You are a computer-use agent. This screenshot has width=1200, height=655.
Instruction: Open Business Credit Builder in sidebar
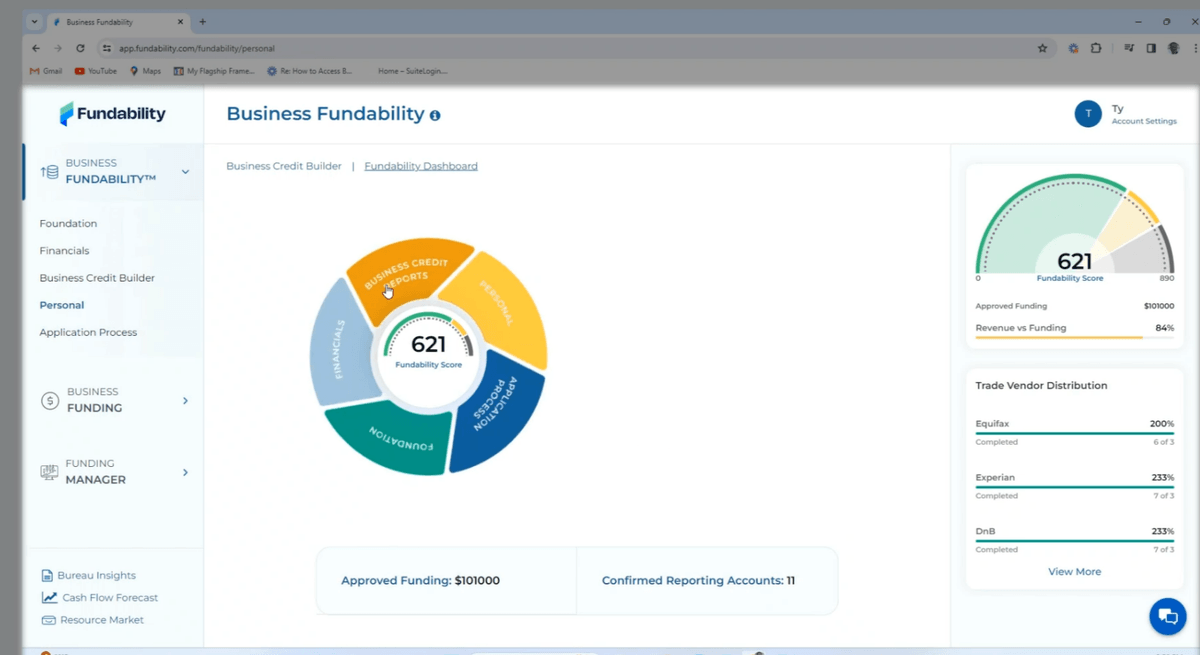click(97, 278)
